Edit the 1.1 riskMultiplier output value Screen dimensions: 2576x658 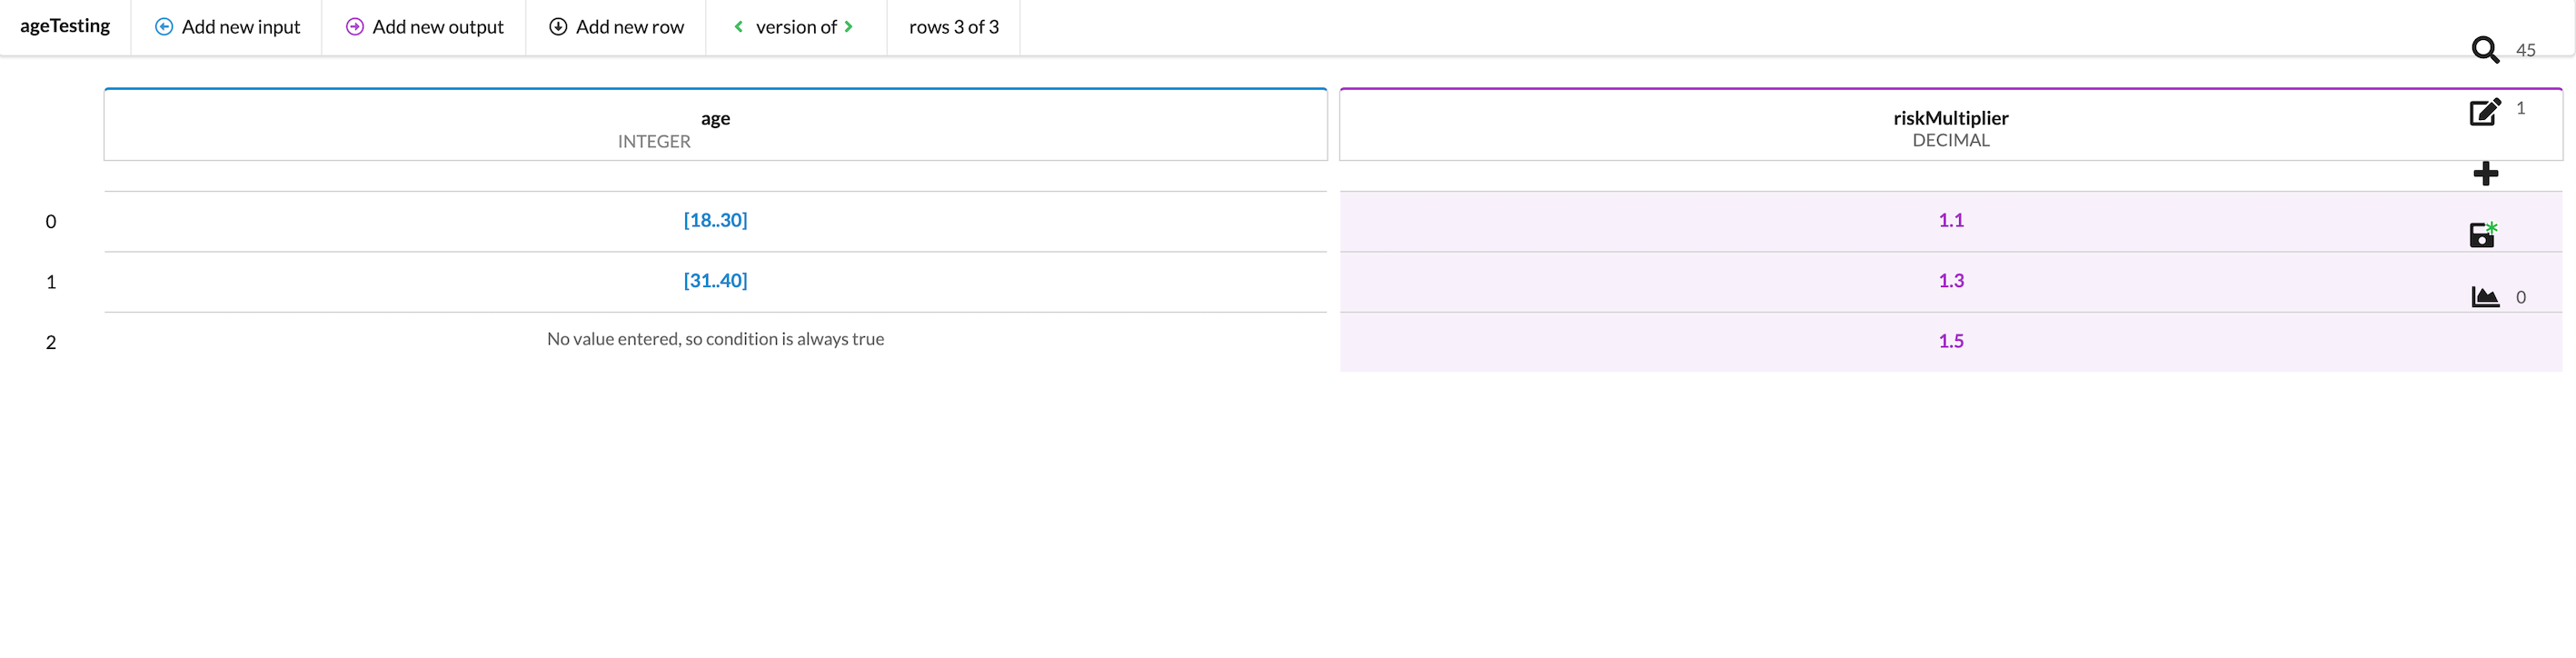tap(1950, 220)
